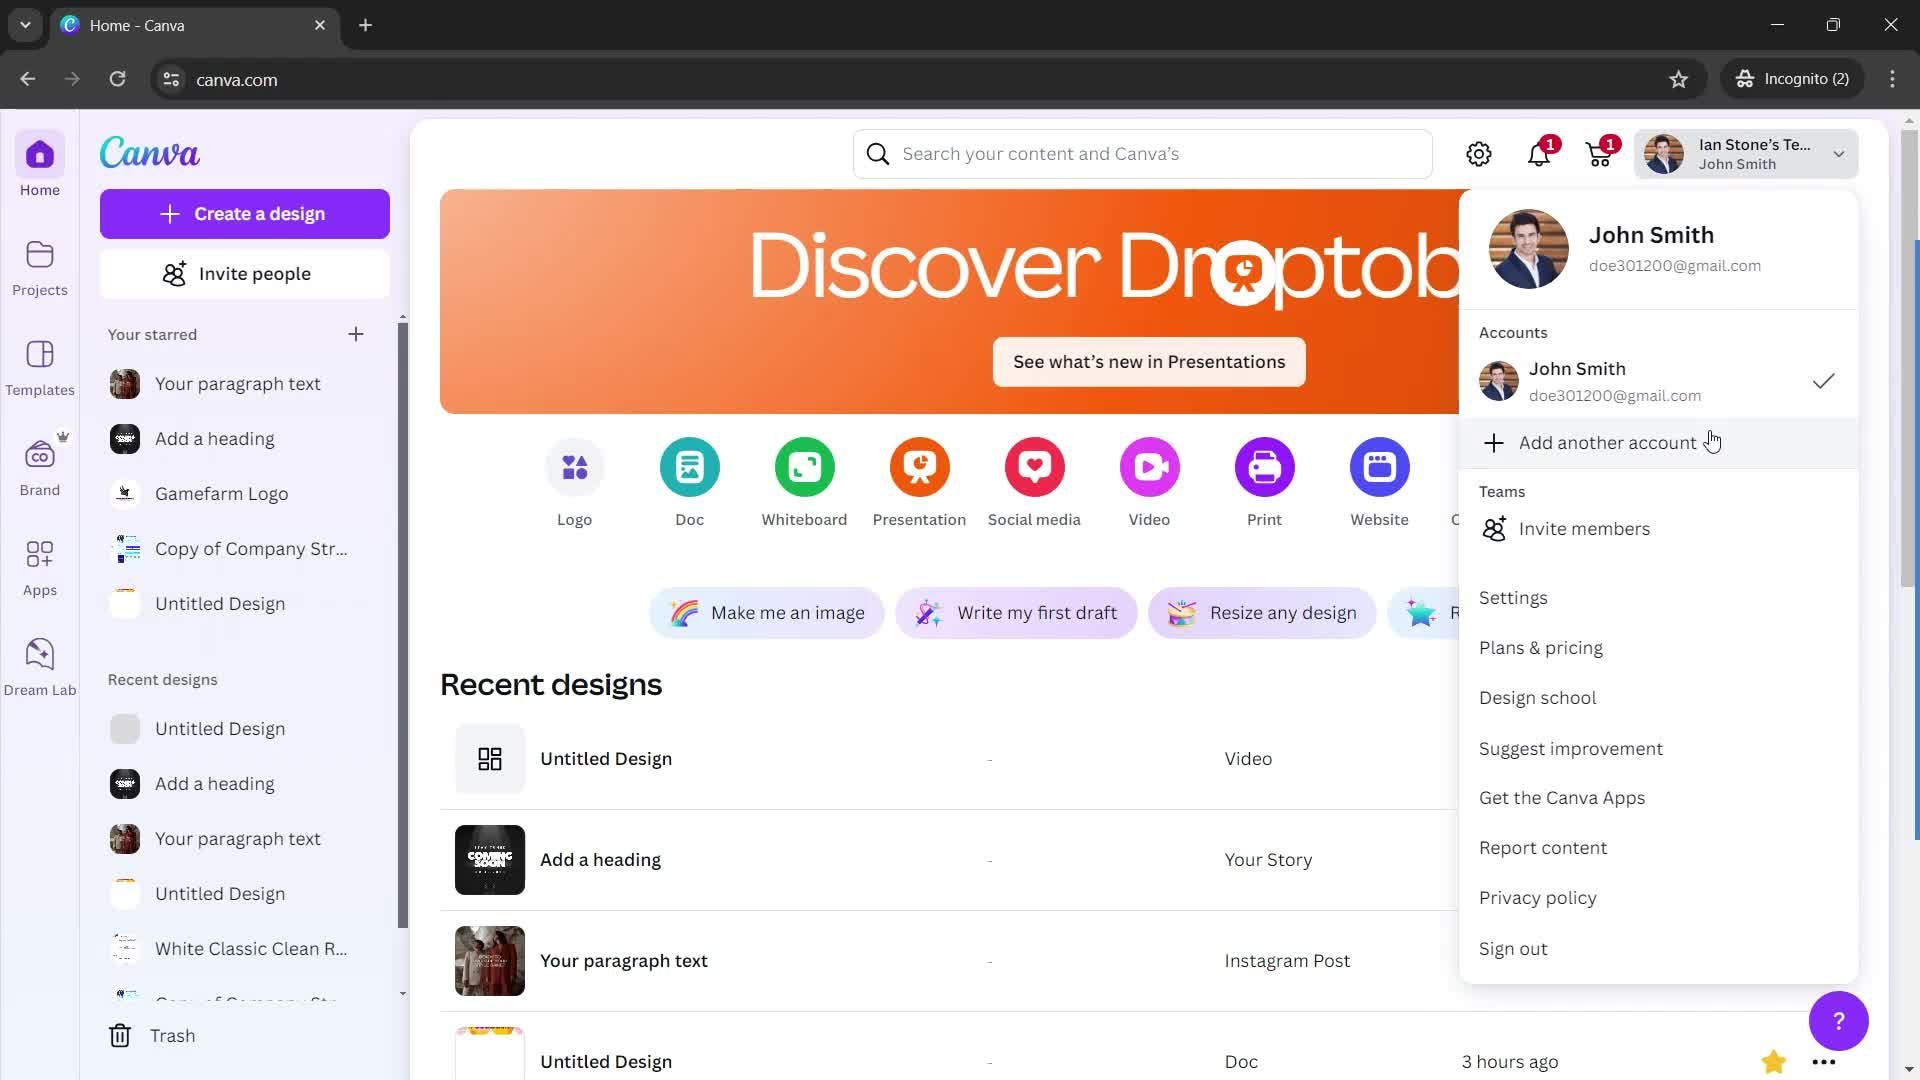This screenshot has height=1080, width=1920.
Task: Click the more options ellipsis on Untitled Design Doc row
Action: tap(1824, 1062)
